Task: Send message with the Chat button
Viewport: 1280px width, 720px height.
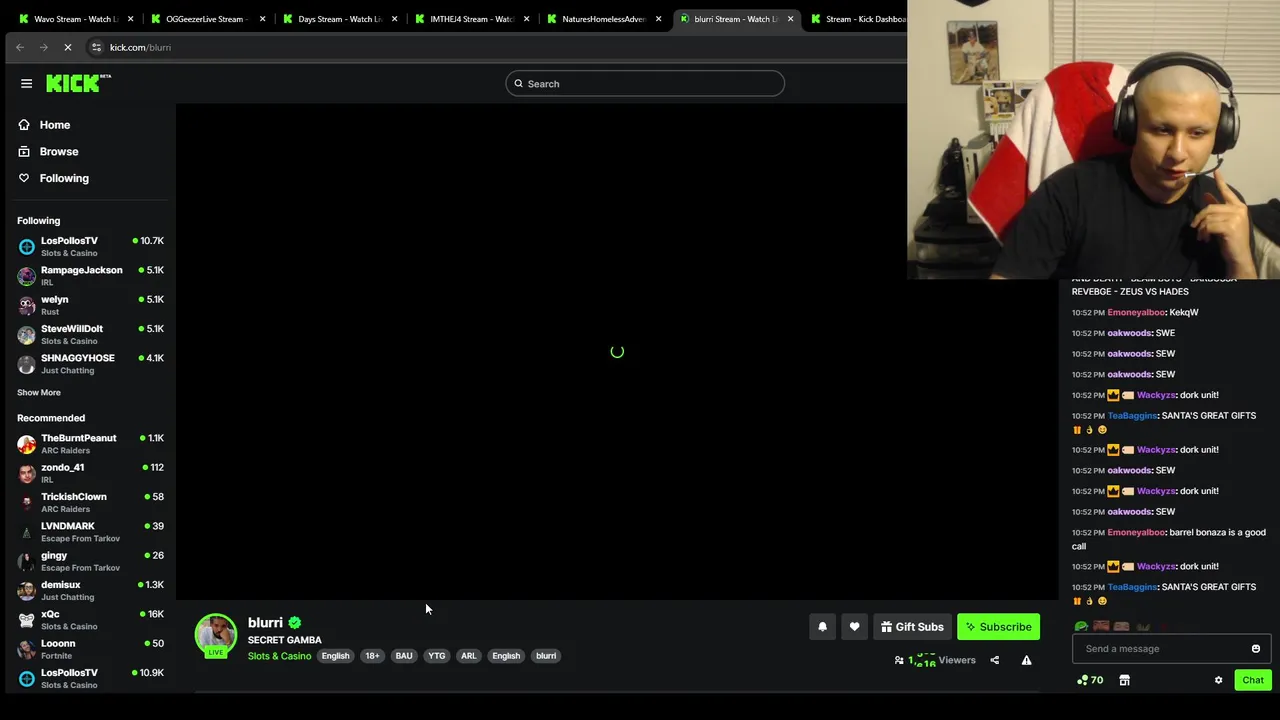Action: [x=1253, y=680]
